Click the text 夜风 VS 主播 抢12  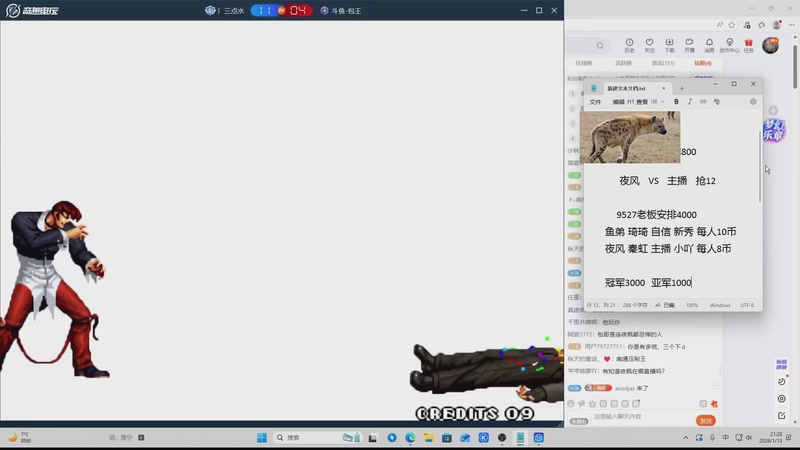click(667, 181)
